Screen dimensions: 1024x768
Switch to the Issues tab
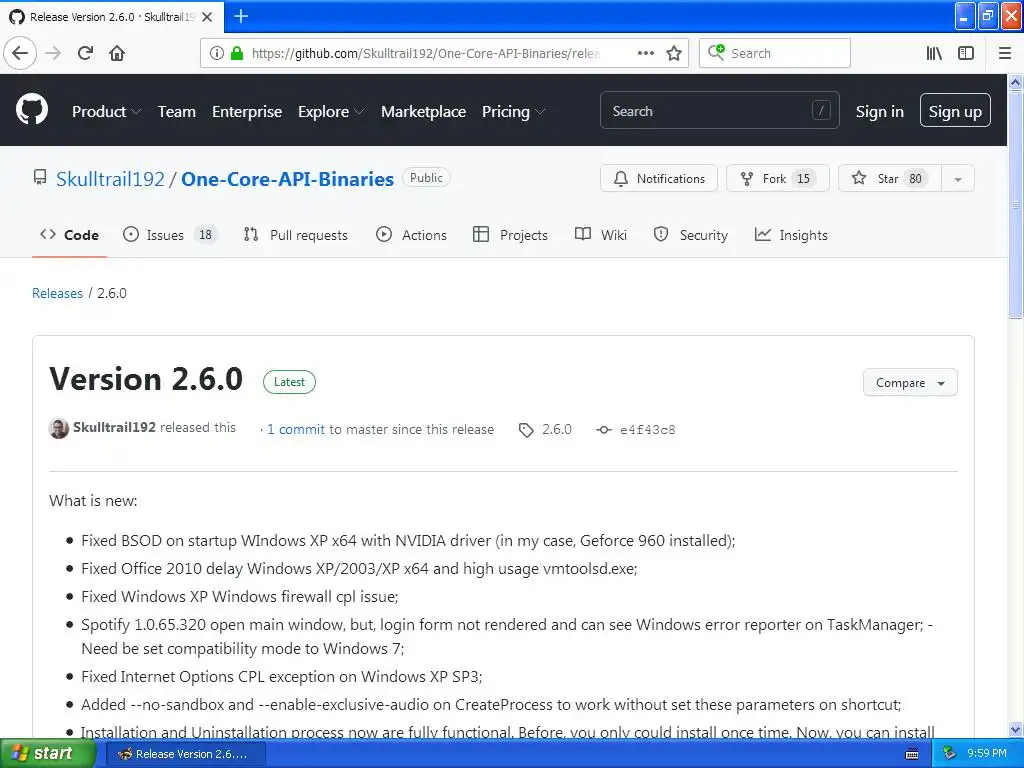coord(170,235)
